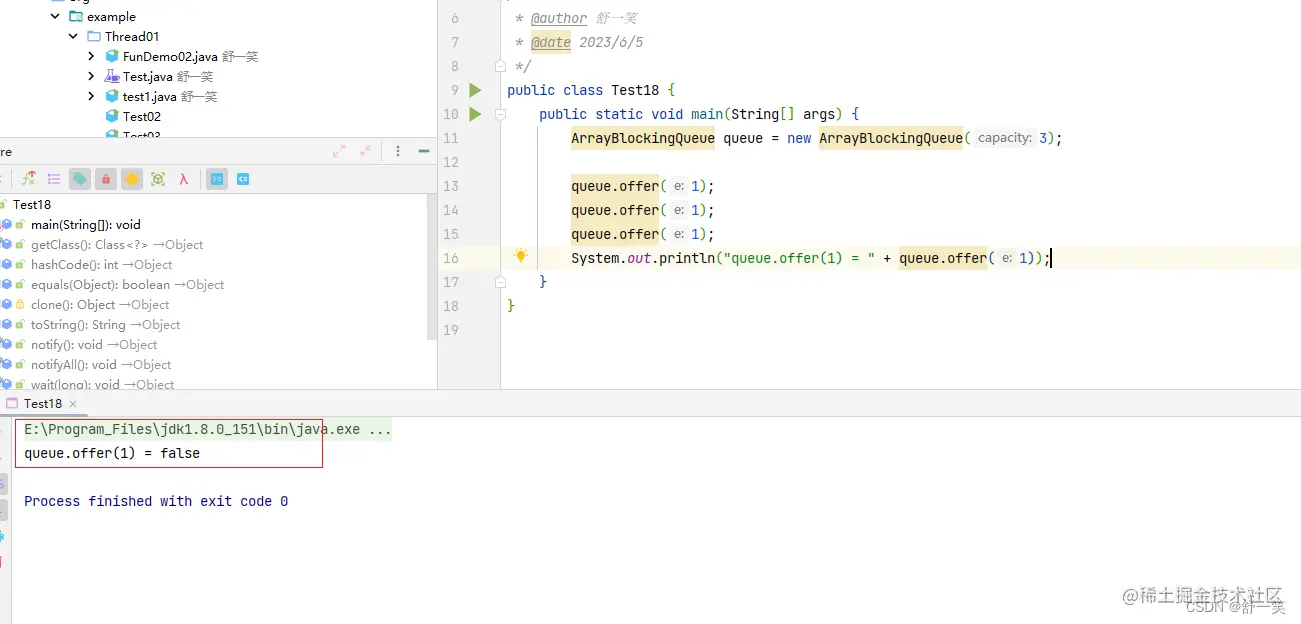
Task: Run main method from line 10 gutter arrow
Action: point(475,114)
